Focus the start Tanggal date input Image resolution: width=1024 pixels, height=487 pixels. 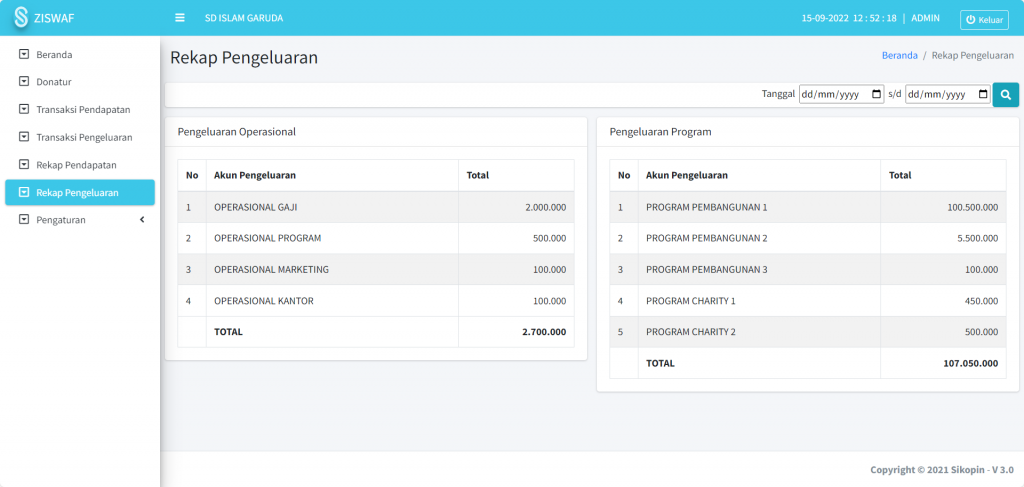tap(842, 95)
